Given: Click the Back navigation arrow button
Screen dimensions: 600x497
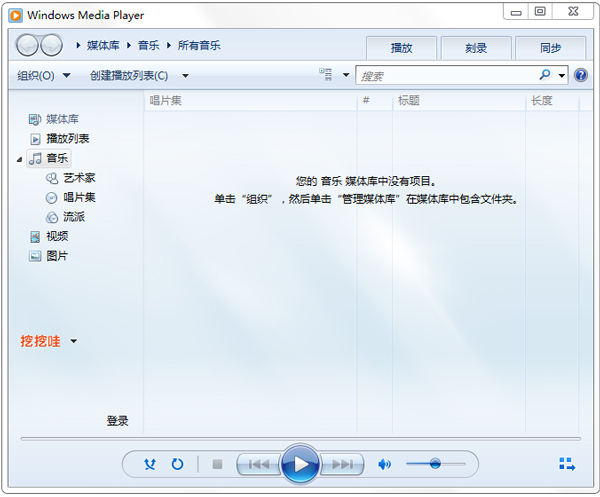Looking at the screenshot, I should pos(27,45).
